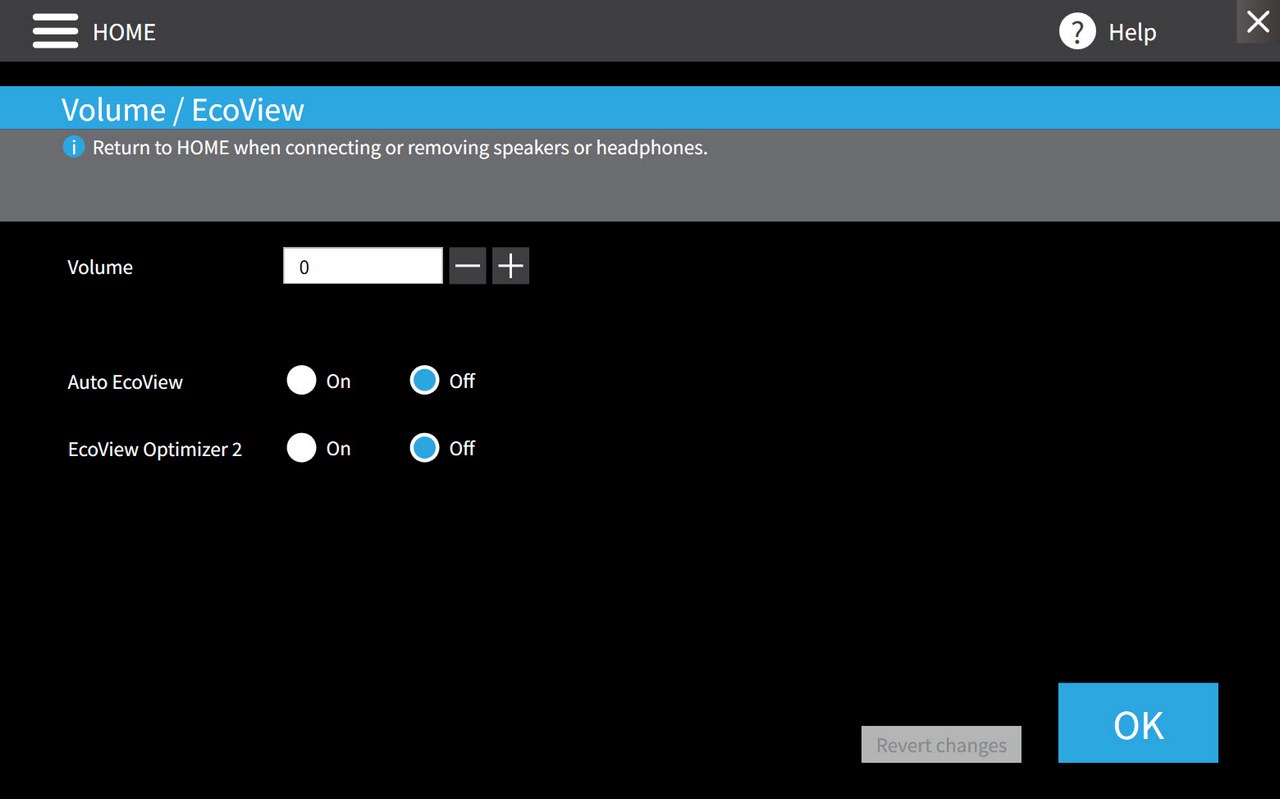This screenshot has height=799, width=1280.
Task: Click the EcoView Optimizer 2 label
Action: pyautogui.click(x=155, y=449)
